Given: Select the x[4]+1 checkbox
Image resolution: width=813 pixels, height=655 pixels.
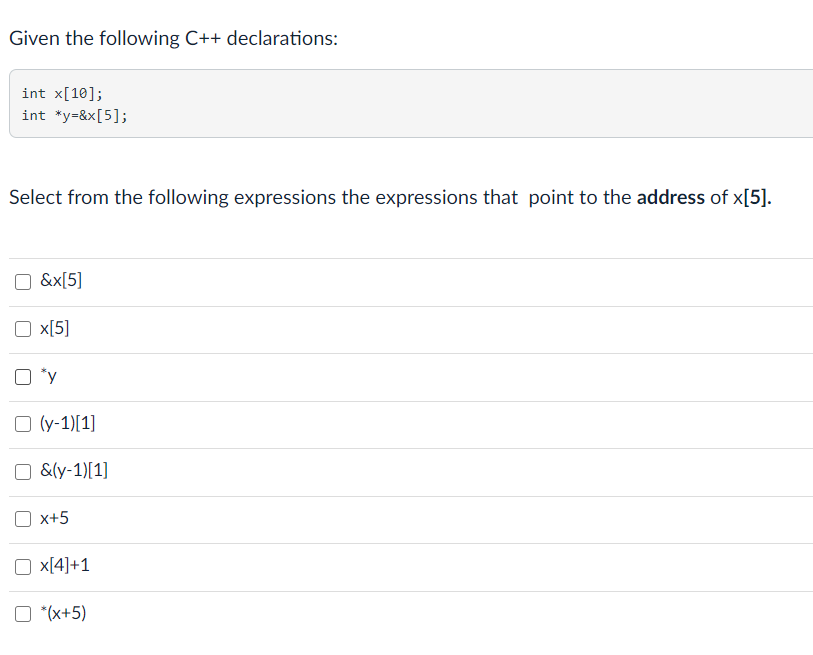Looking at the screenshot, I should point(22,566).
